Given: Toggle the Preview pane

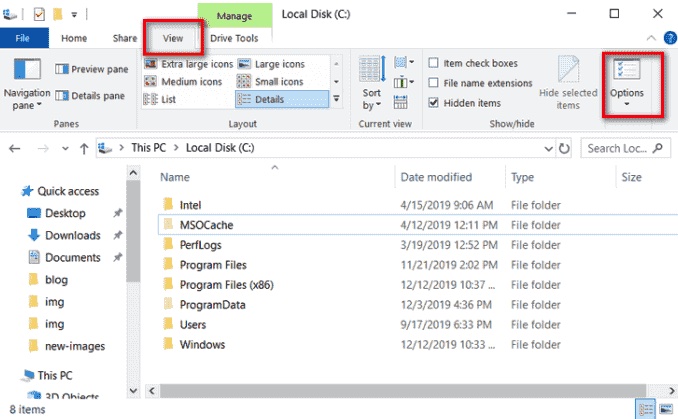Looking at the screenshot, I should 91,69.
